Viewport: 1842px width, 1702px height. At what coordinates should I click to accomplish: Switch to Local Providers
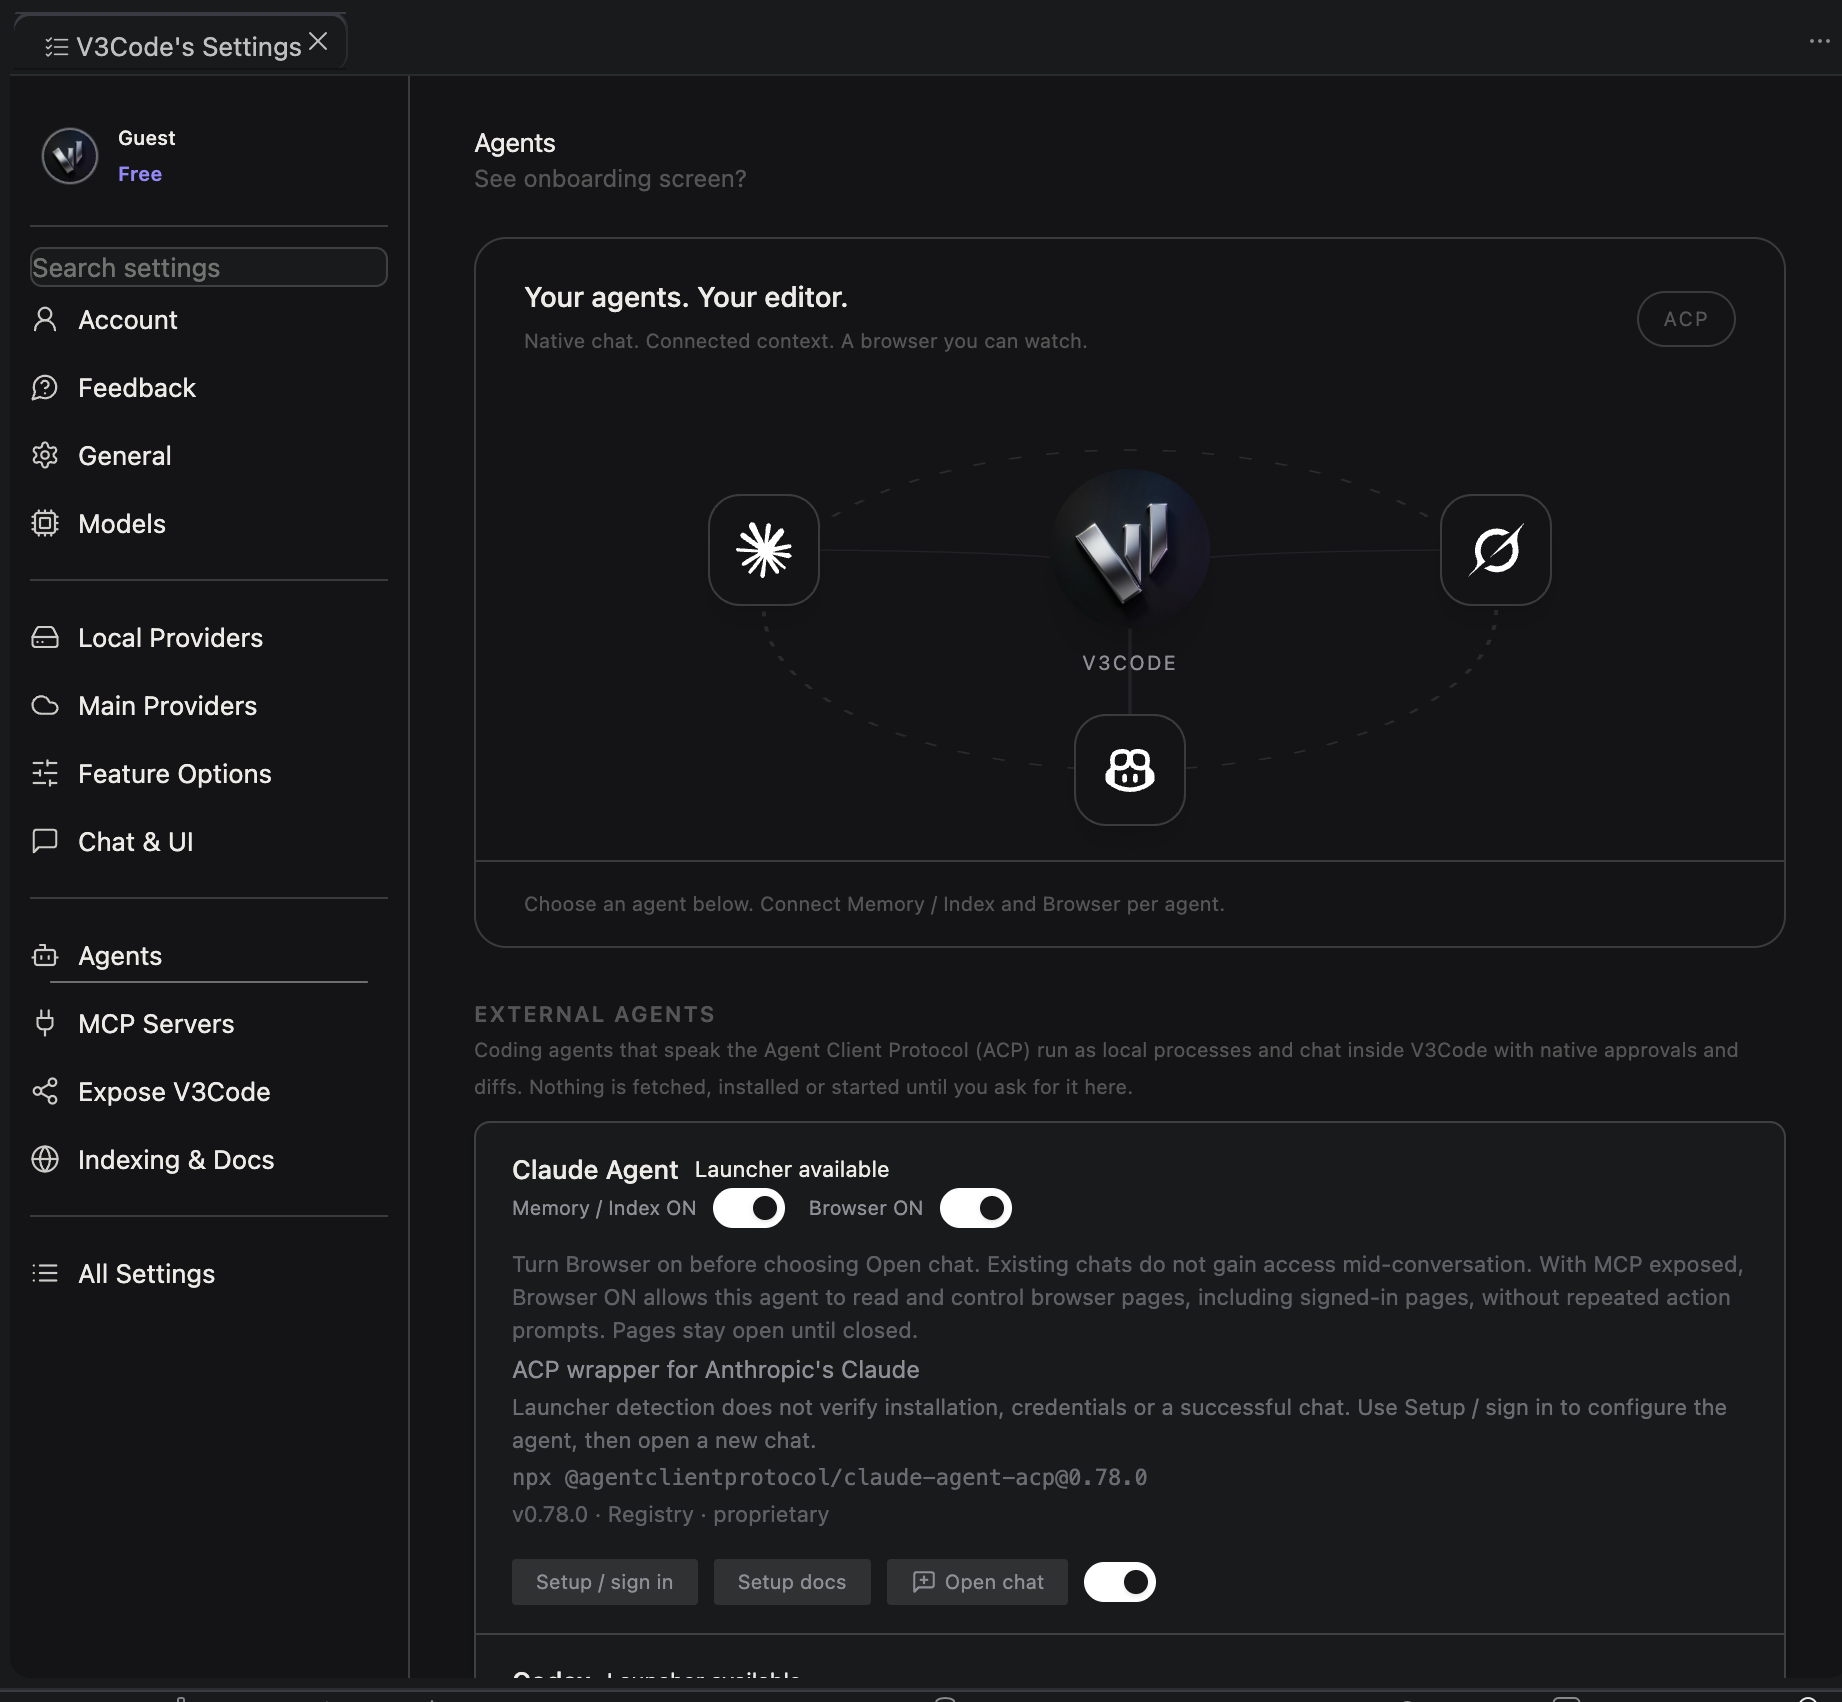[x=209, y=638]
